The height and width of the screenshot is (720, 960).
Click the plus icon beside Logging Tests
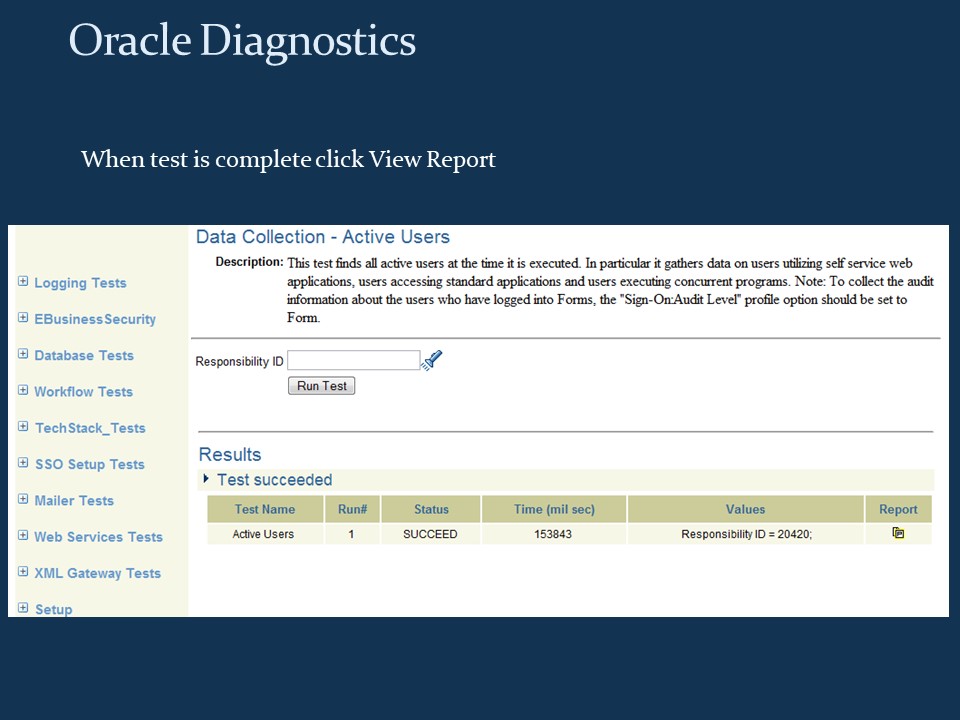point(22,282)
